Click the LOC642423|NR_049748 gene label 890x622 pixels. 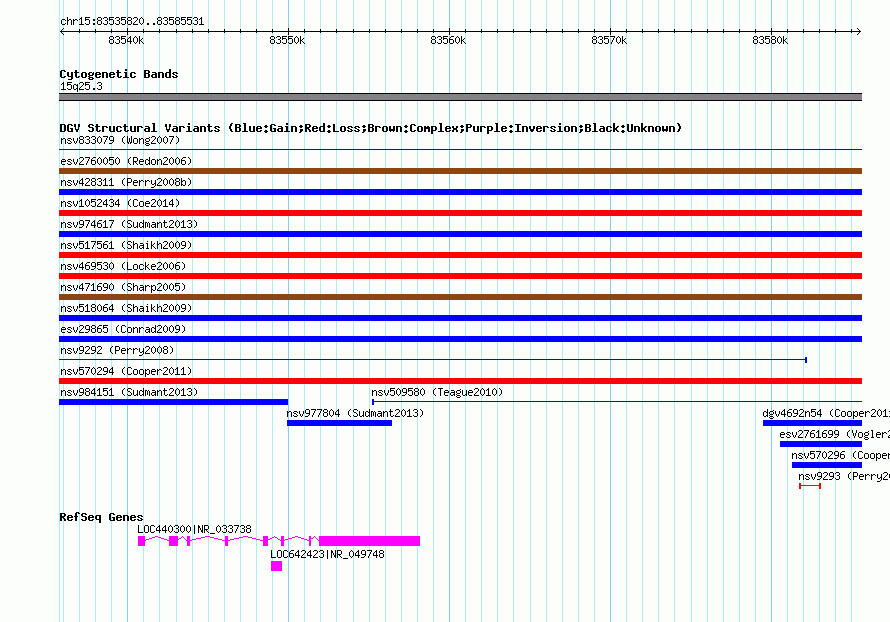[x=327, y=554]
